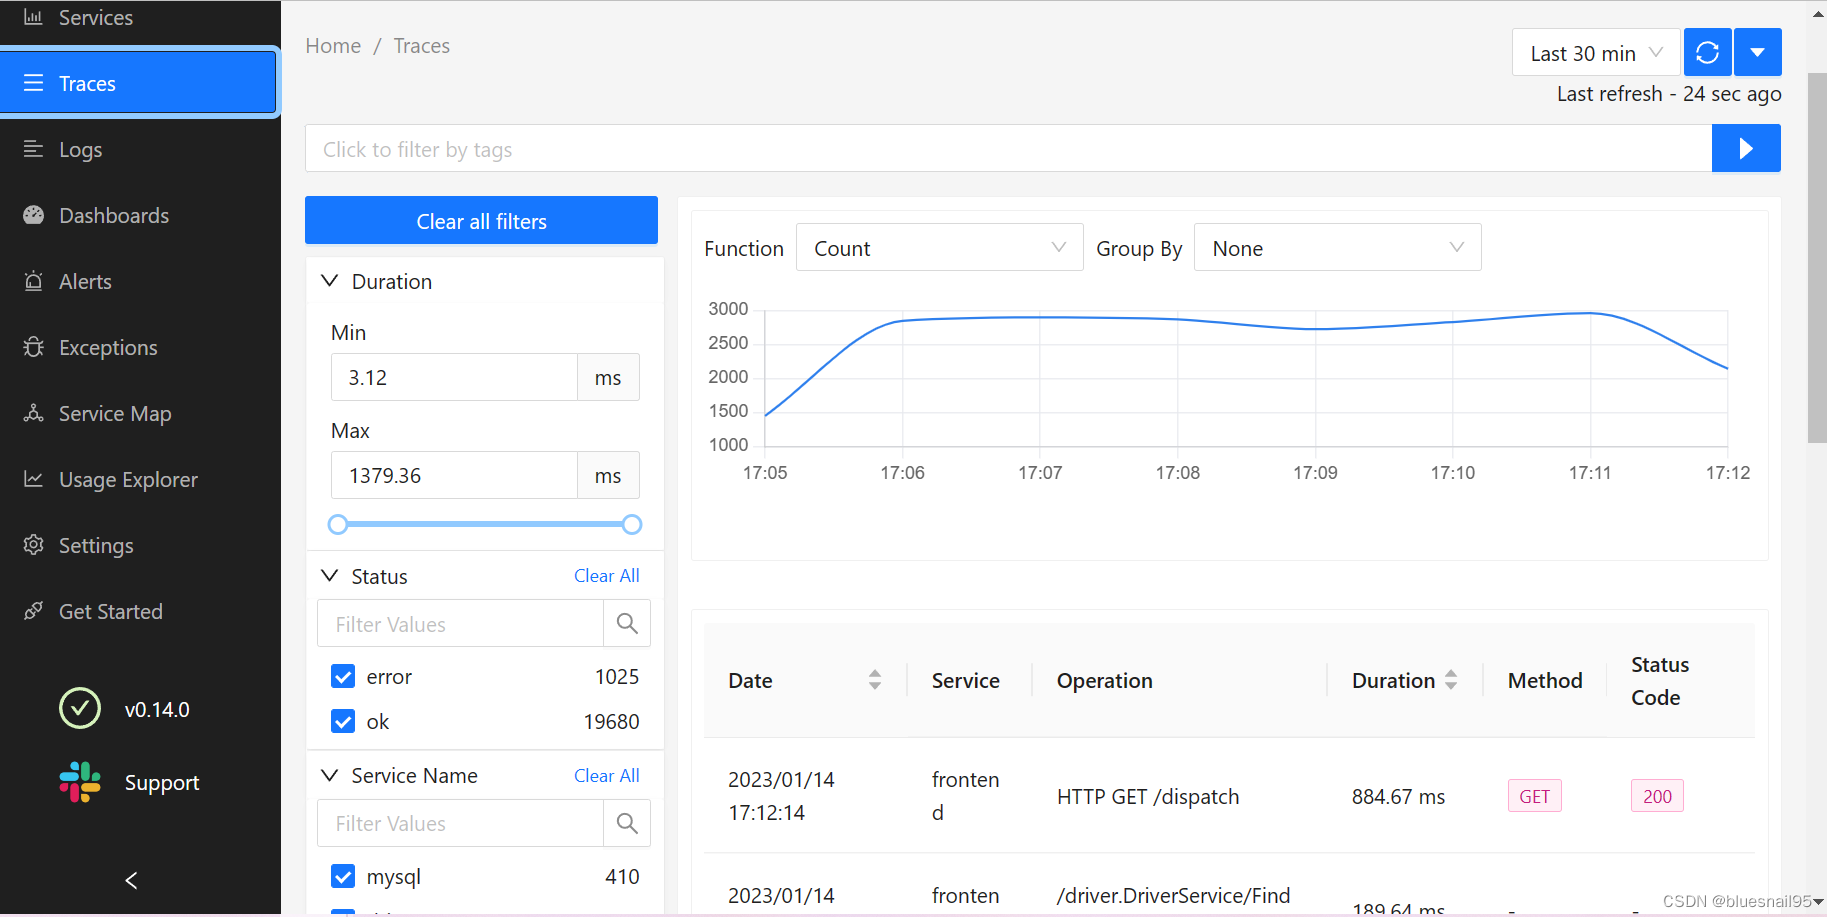Image resolution: width=1827 pixels, height=917 pixels.
Task: Click the page vertical scrollbar thumb
Action: tap(1817, 258)
